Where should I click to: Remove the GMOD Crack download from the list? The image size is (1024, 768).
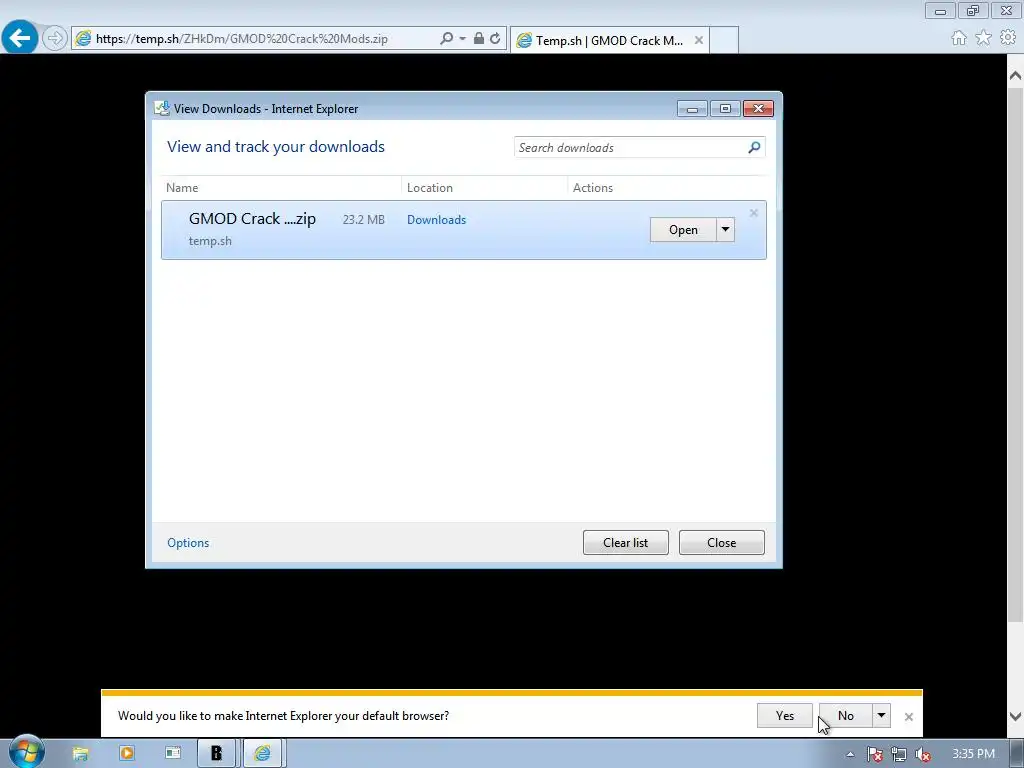click(x=754, y=213)
